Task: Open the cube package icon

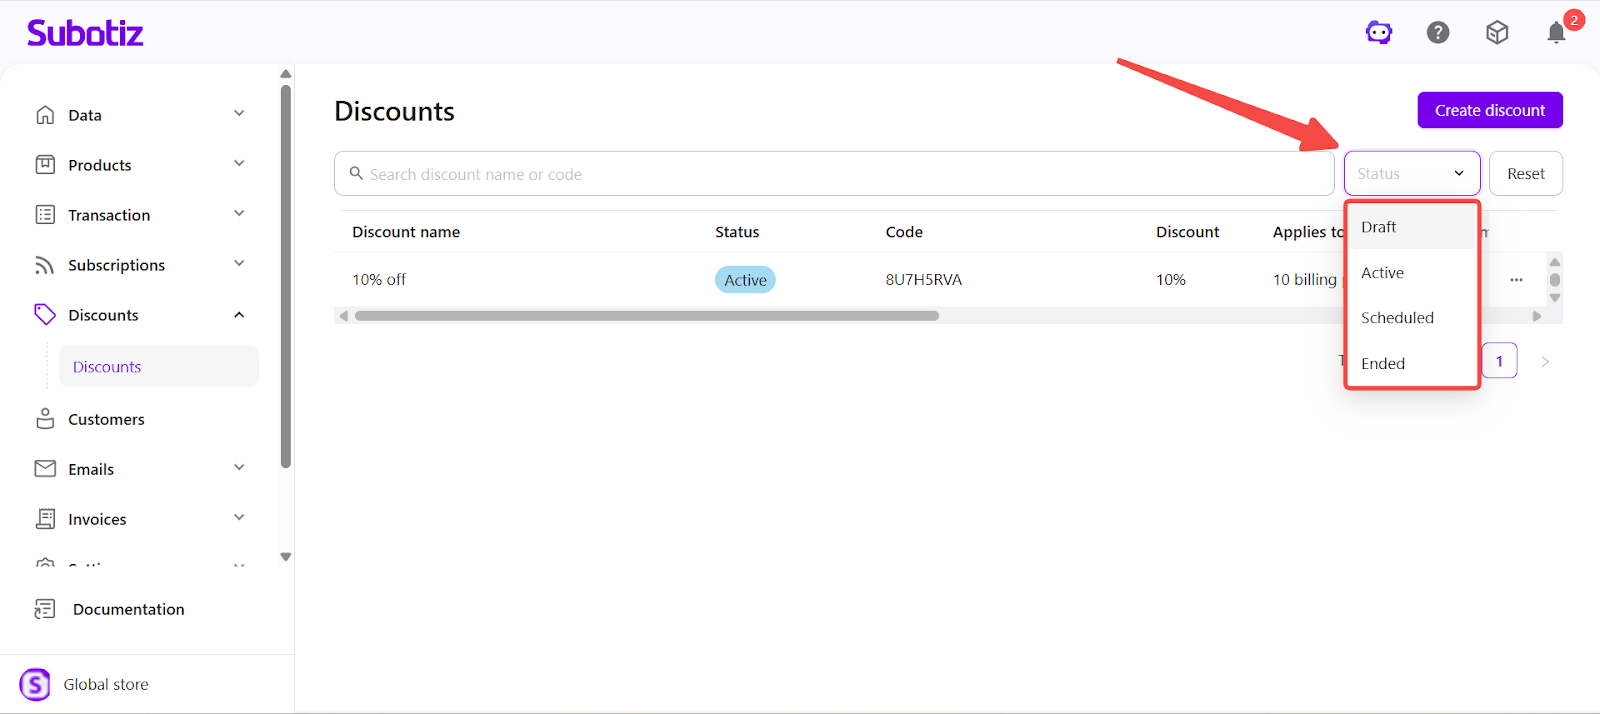Action: [x=1497, y=33]
